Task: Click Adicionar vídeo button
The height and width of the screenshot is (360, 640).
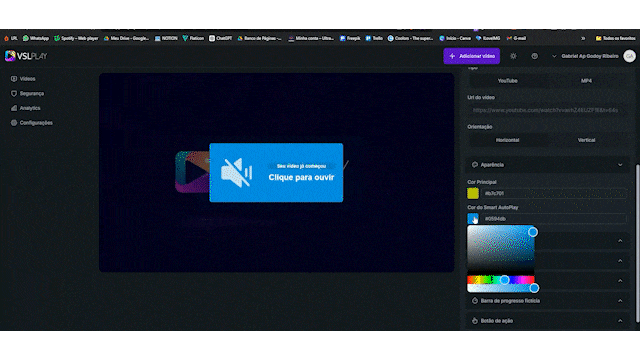Action: click(471, 56)
